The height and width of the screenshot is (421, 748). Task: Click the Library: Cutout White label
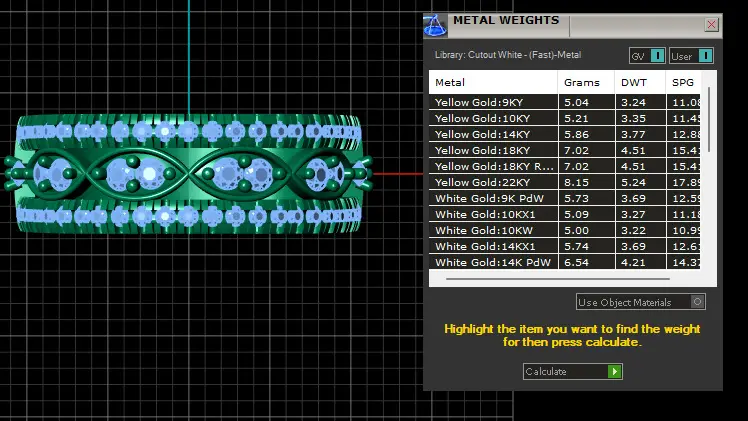click(x=508, y=55)
